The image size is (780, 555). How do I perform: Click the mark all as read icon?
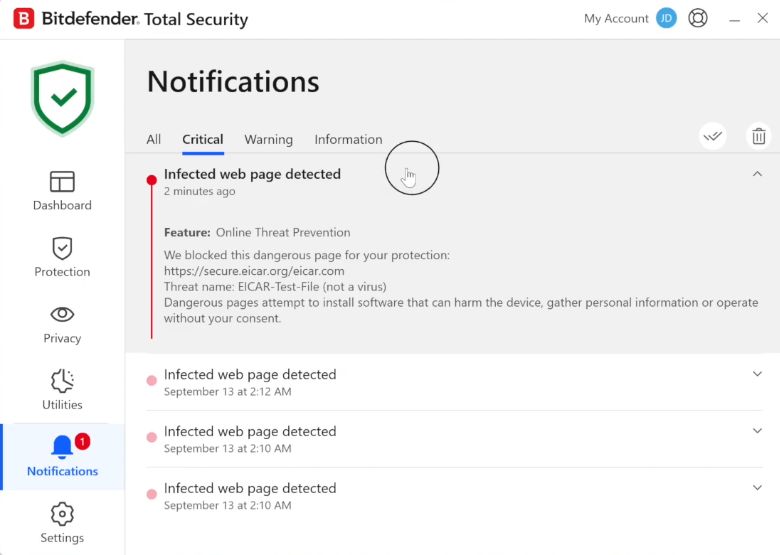(x=712, y=137)
